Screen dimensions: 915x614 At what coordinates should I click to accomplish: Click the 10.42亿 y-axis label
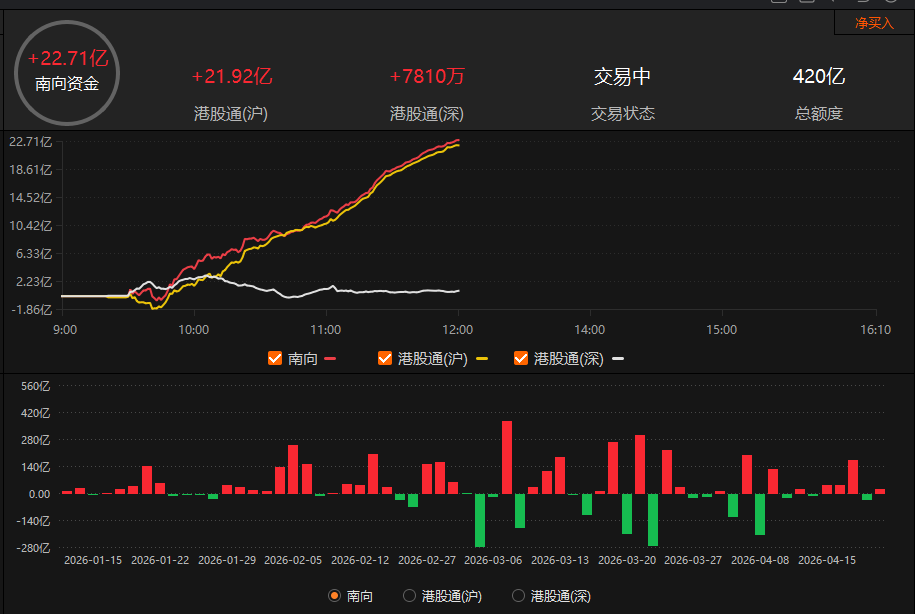[31, 226]
